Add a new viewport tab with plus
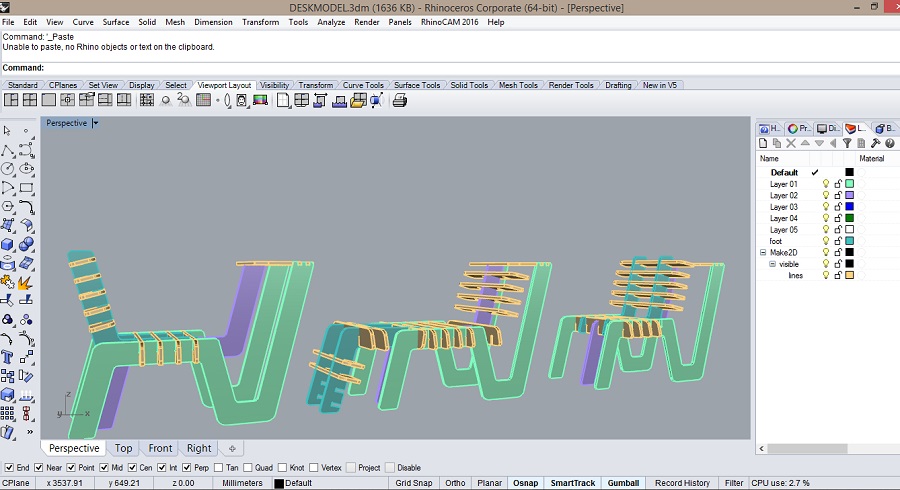The height and width of the screenshot is (490, 900). click(232, 448)
